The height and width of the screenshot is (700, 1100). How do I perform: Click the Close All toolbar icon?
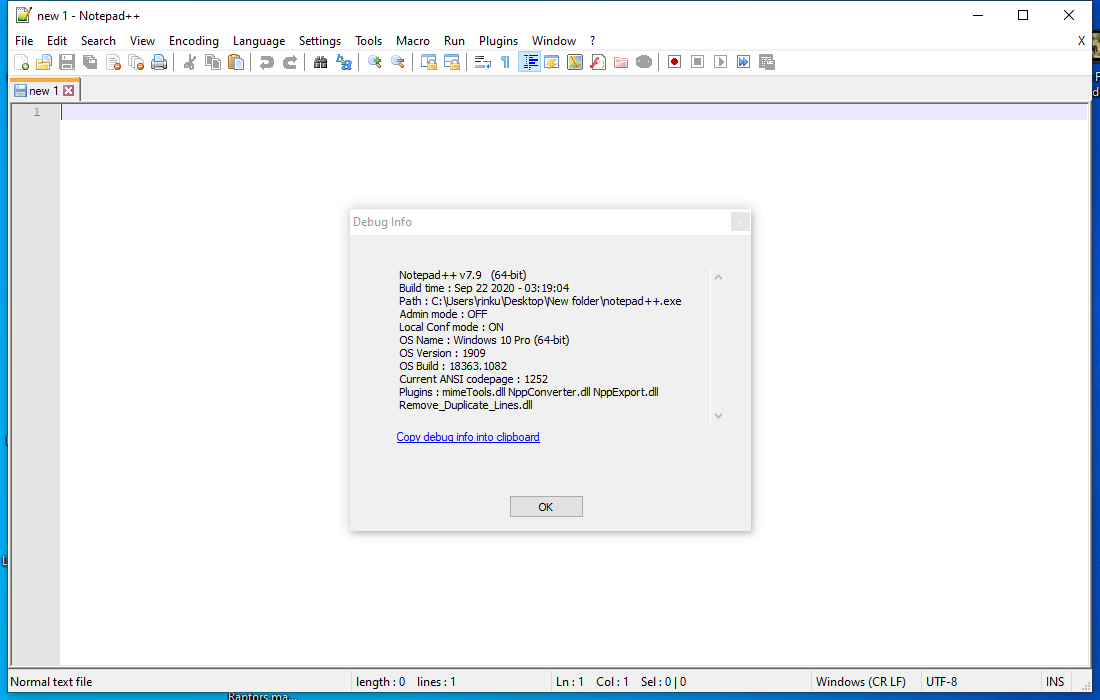(x=136, y=62)
